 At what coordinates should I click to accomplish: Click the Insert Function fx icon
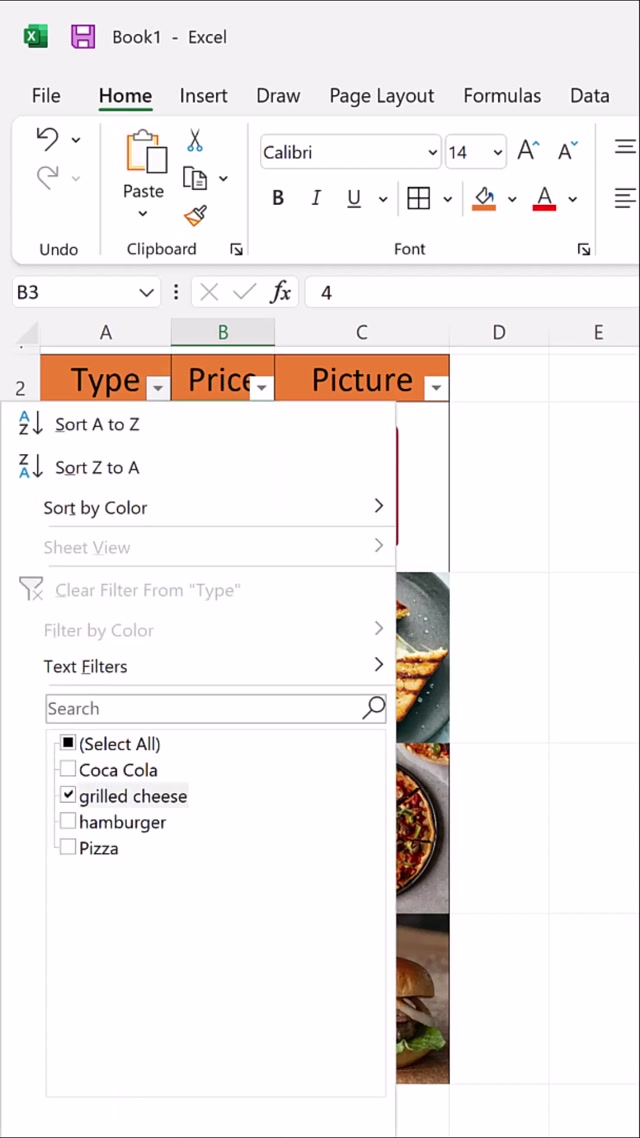pos(281,292)
